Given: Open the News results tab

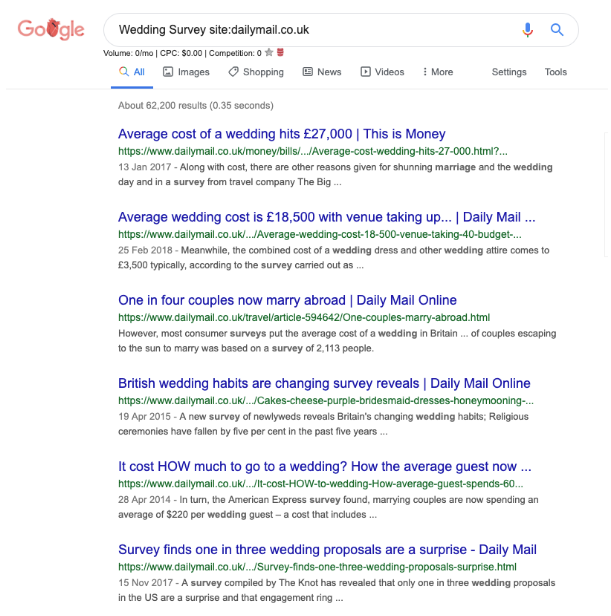Looking at the screenshot, I should point(322,72).
